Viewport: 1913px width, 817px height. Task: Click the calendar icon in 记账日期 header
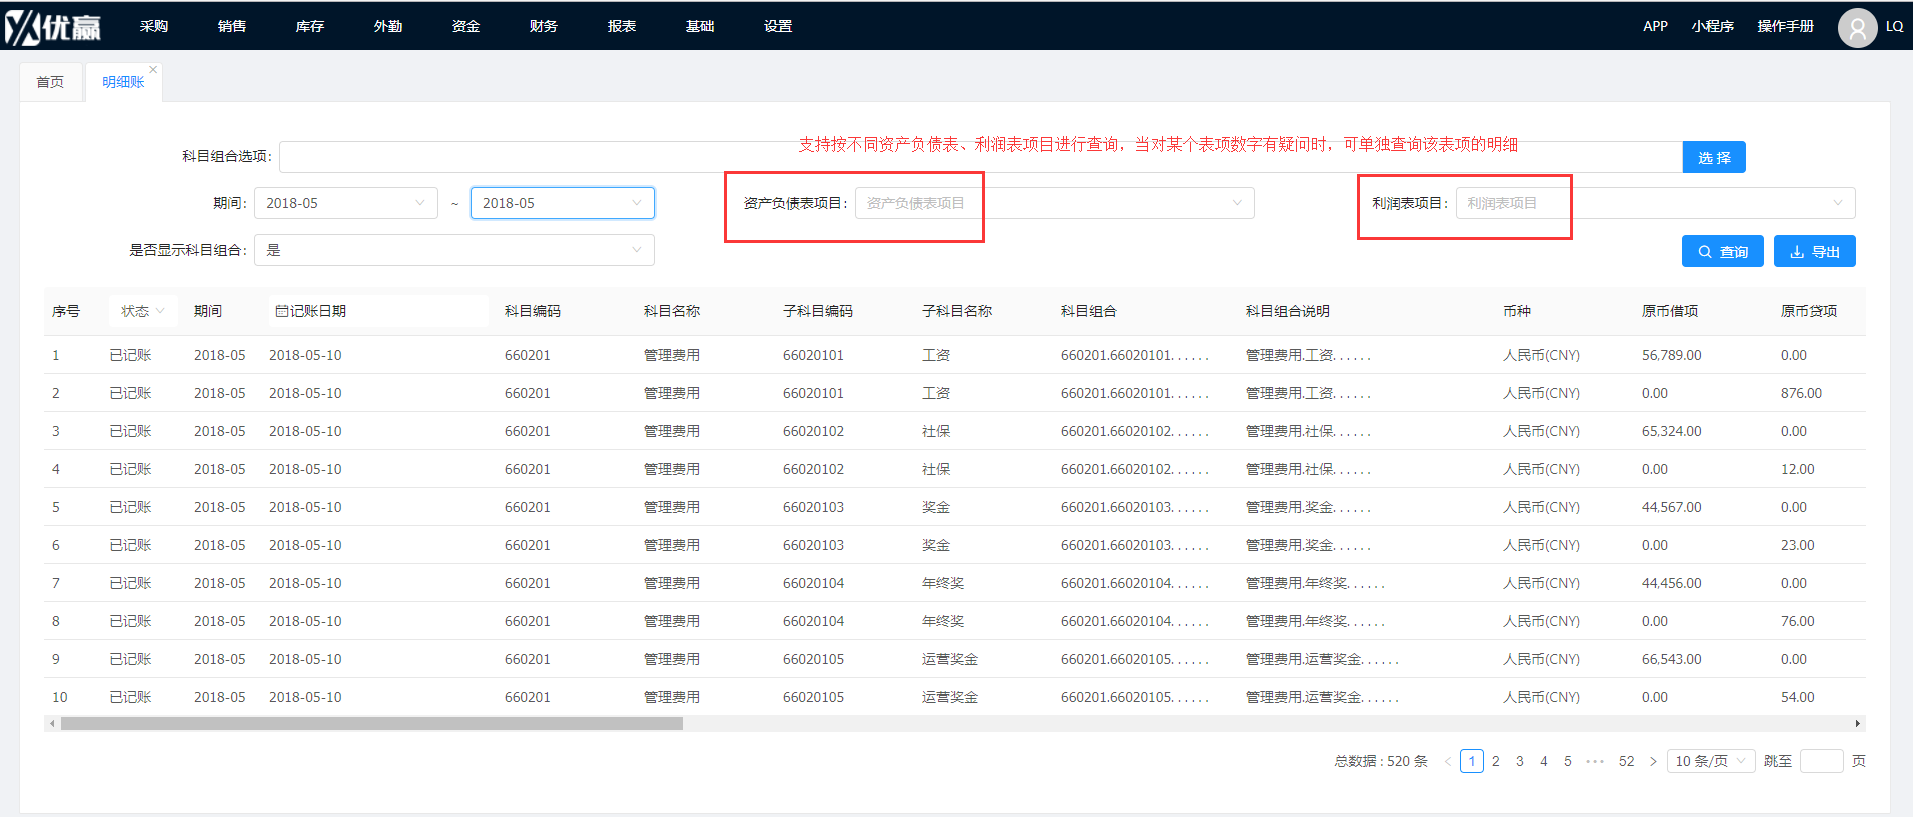[x=281, y=311]
